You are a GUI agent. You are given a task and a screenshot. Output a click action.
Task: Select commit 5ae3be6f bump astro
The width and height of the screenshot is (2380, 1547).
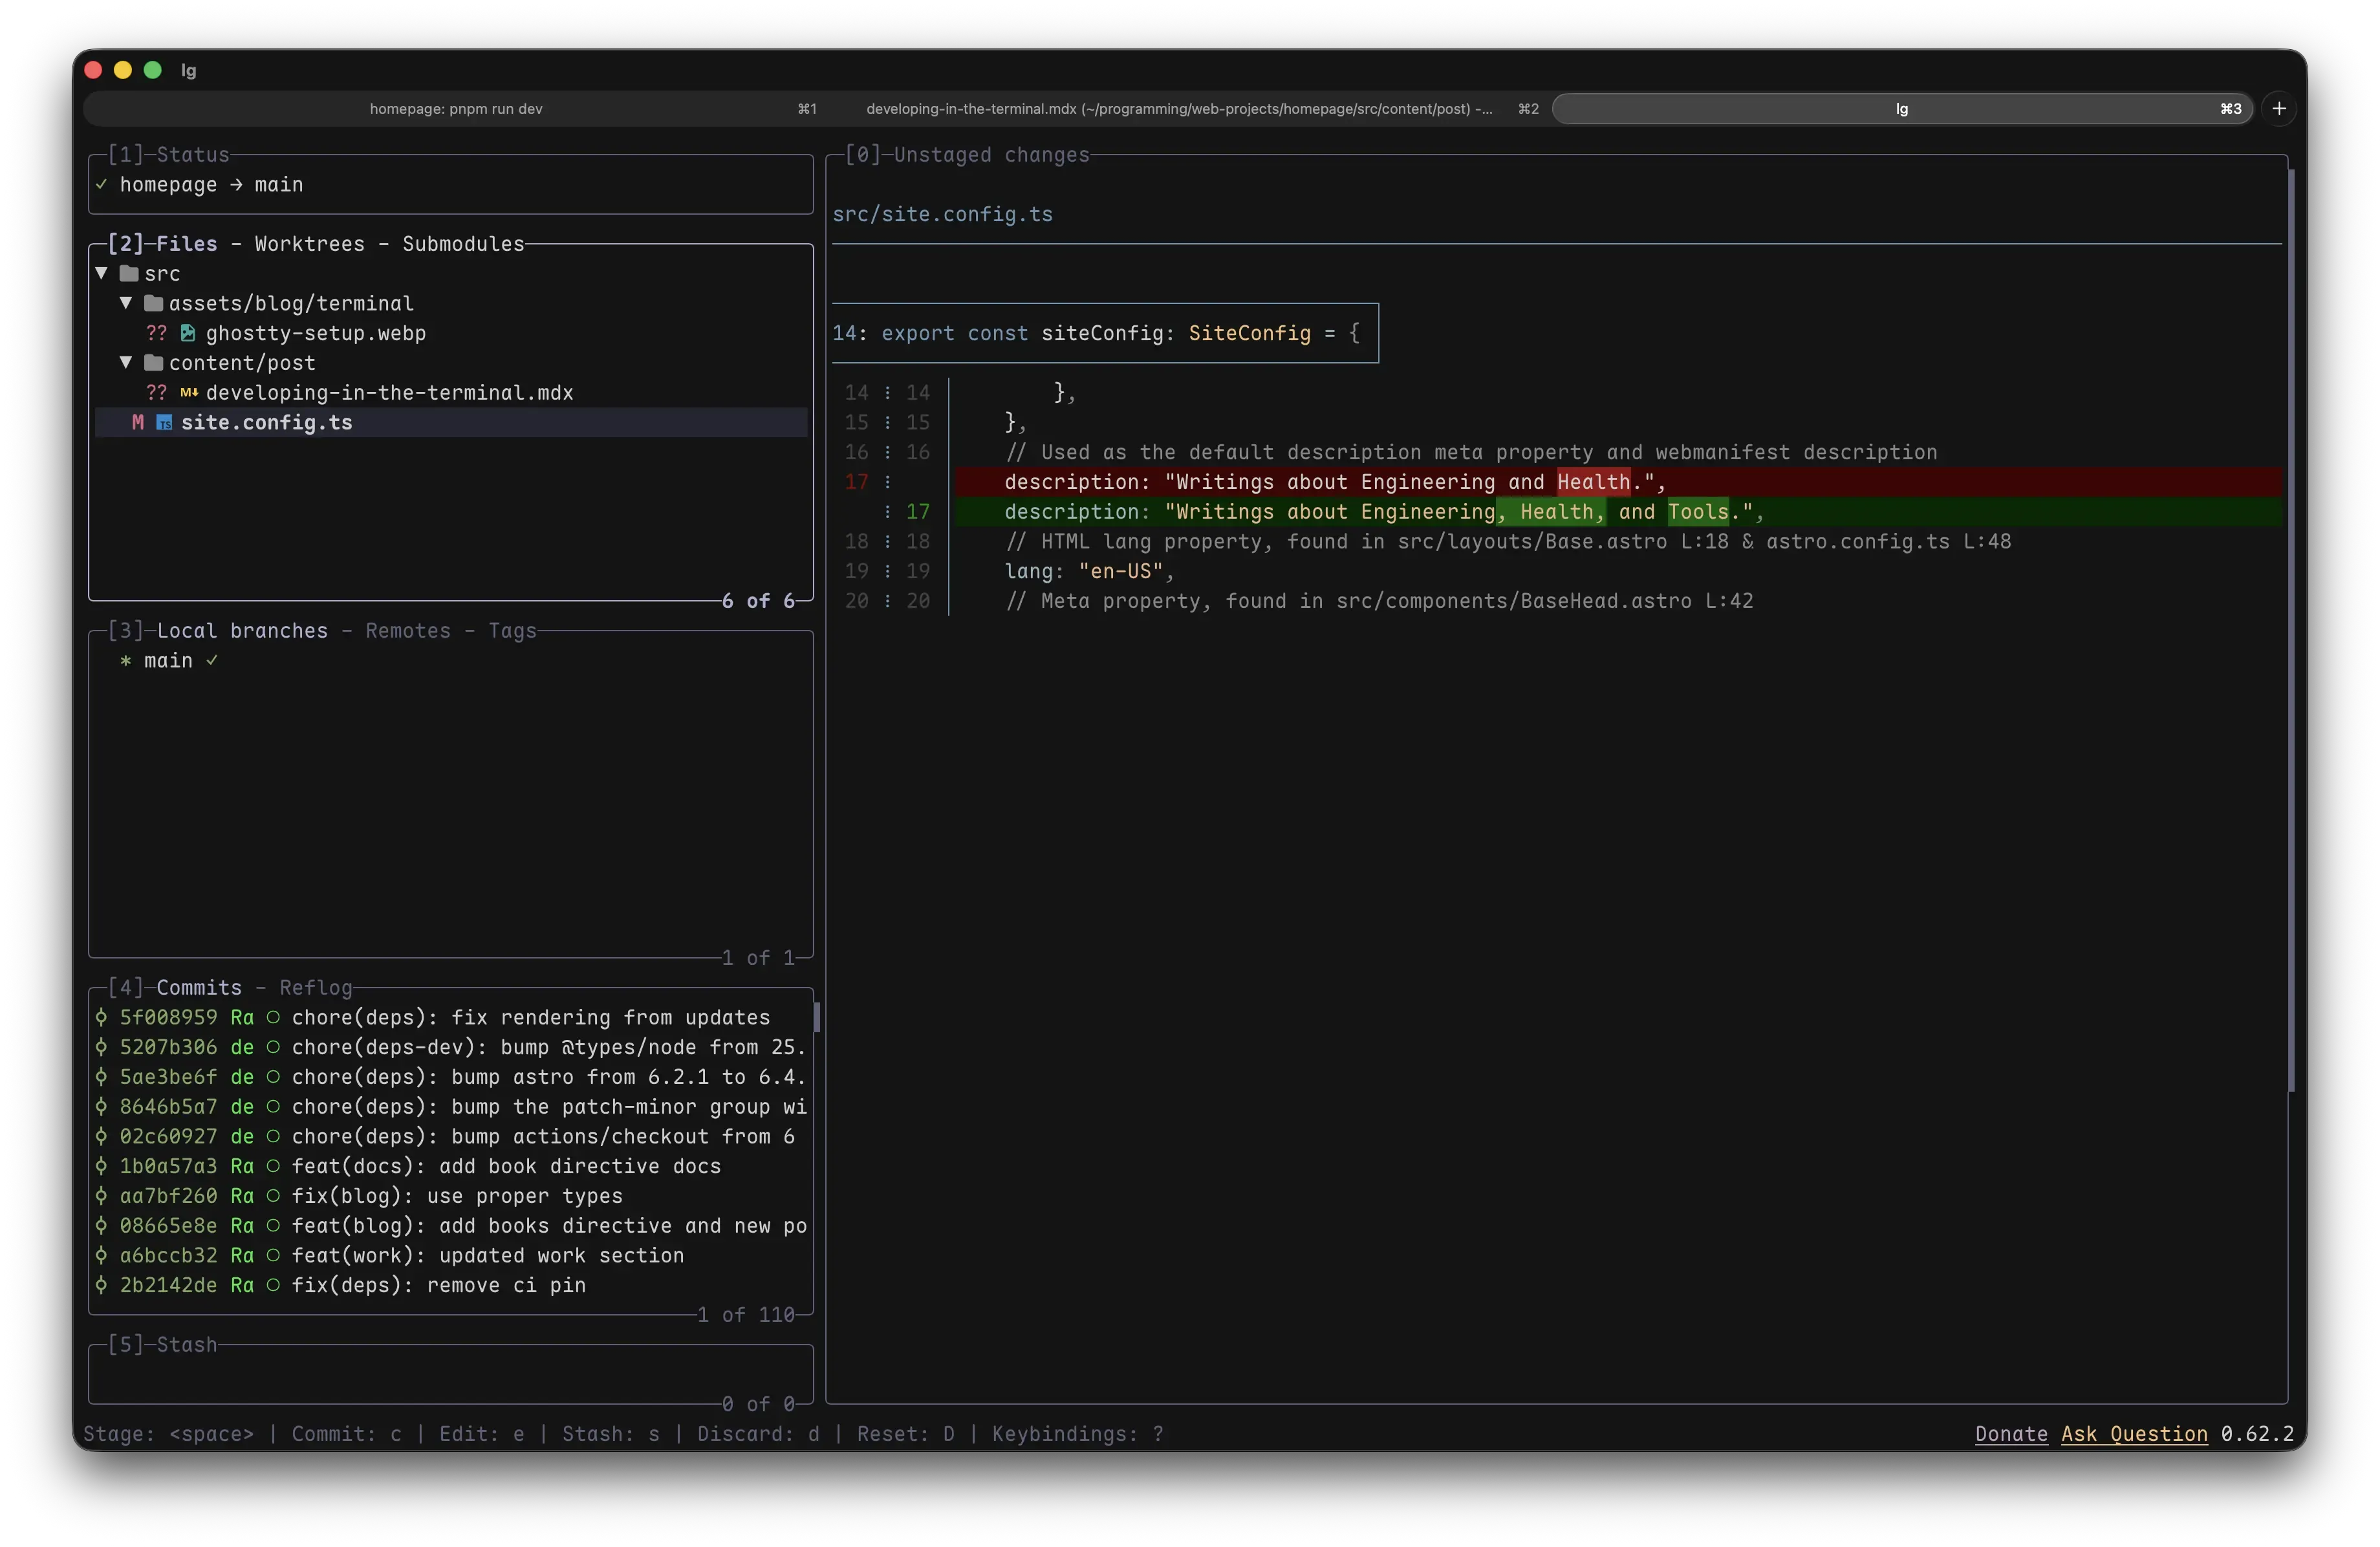pyautogui.click(x=450, y=1077)
